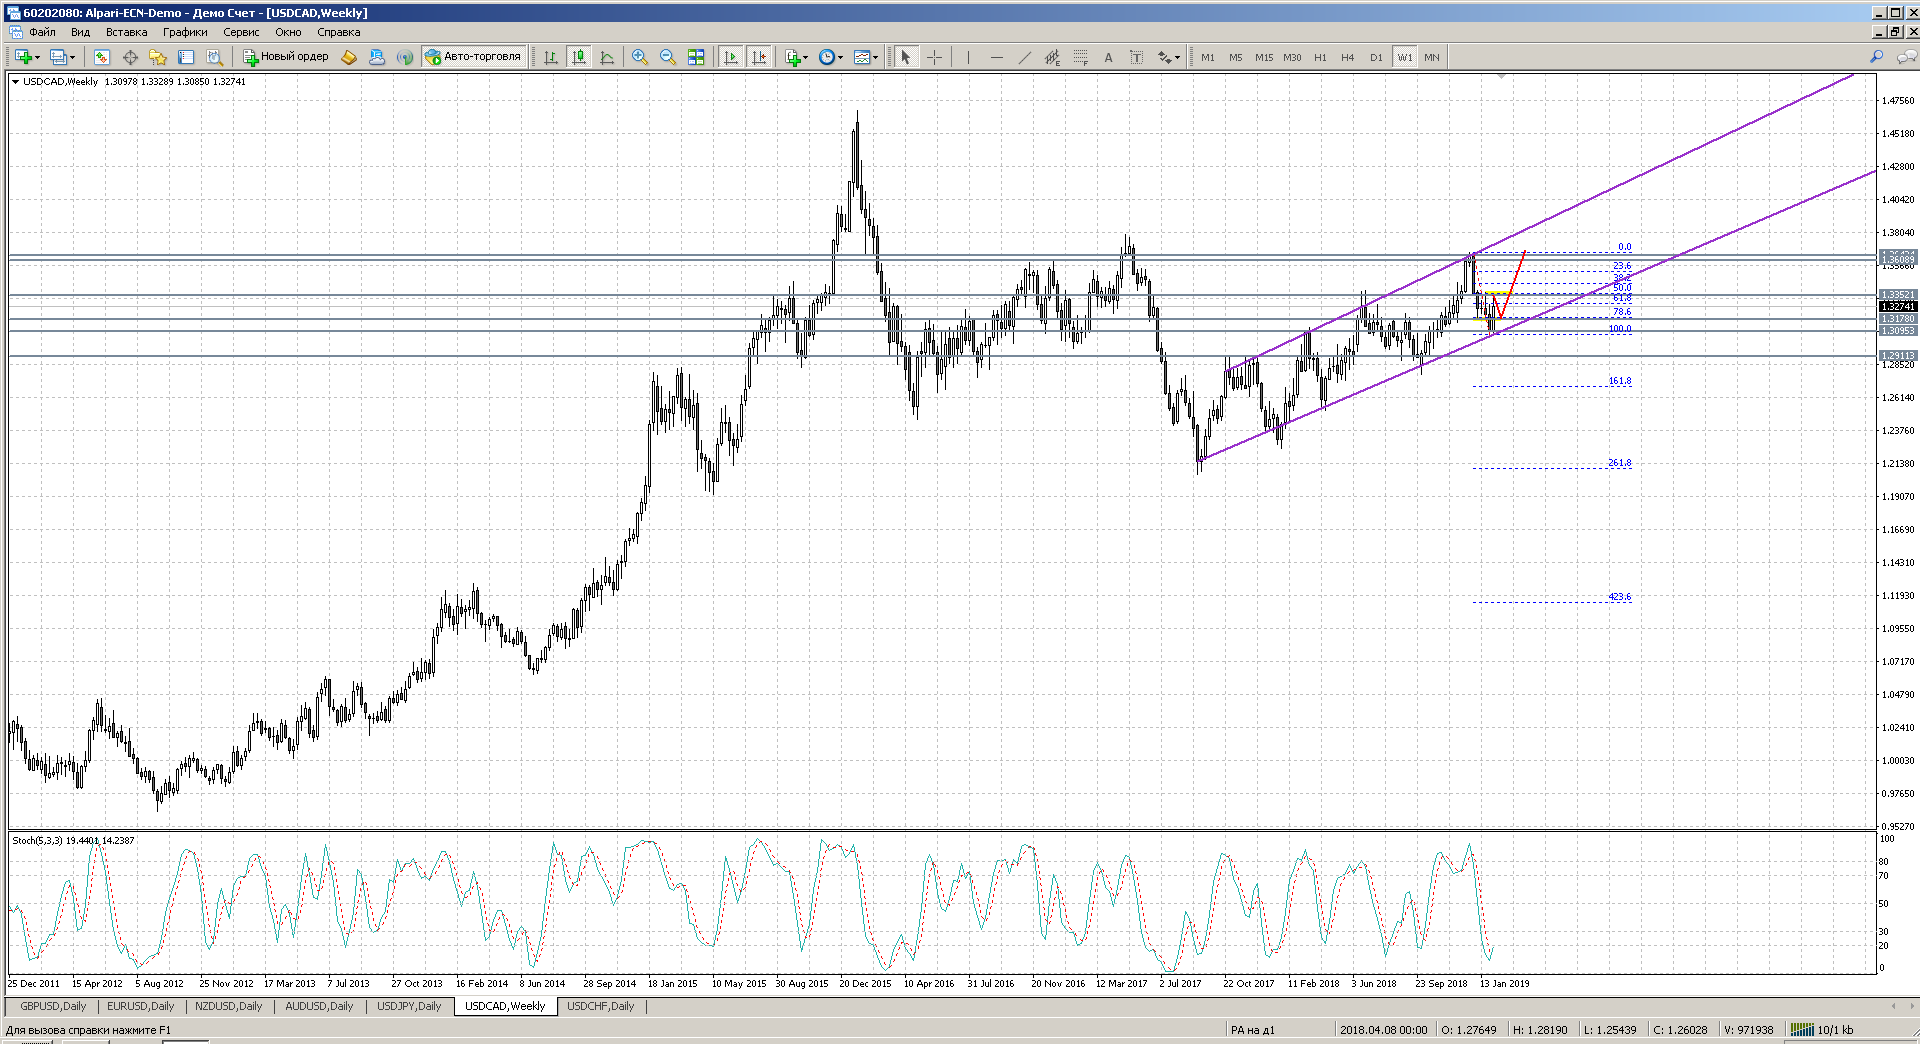Image resolution: width=1928 pixels, height=1044 pixels.
Task: Select the vertical line tool
Action: point(968,57)
